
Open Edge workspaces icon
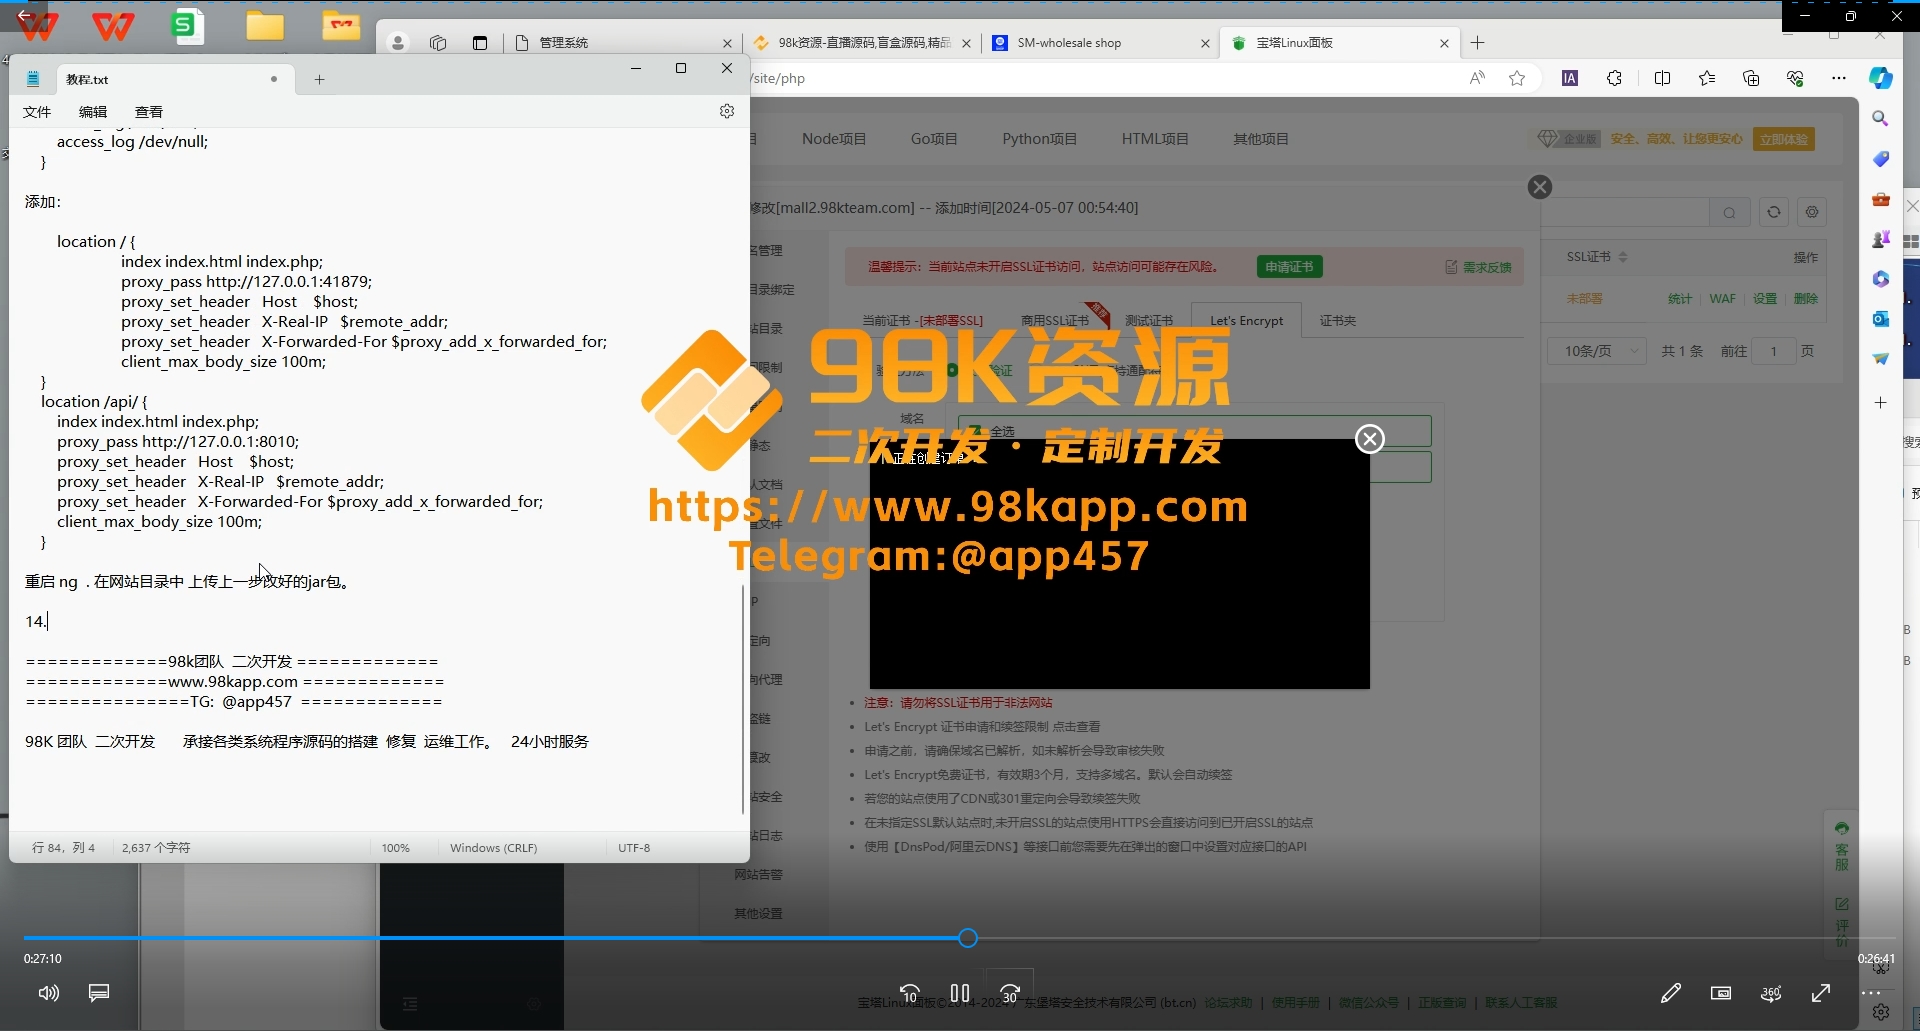(438, 43)
